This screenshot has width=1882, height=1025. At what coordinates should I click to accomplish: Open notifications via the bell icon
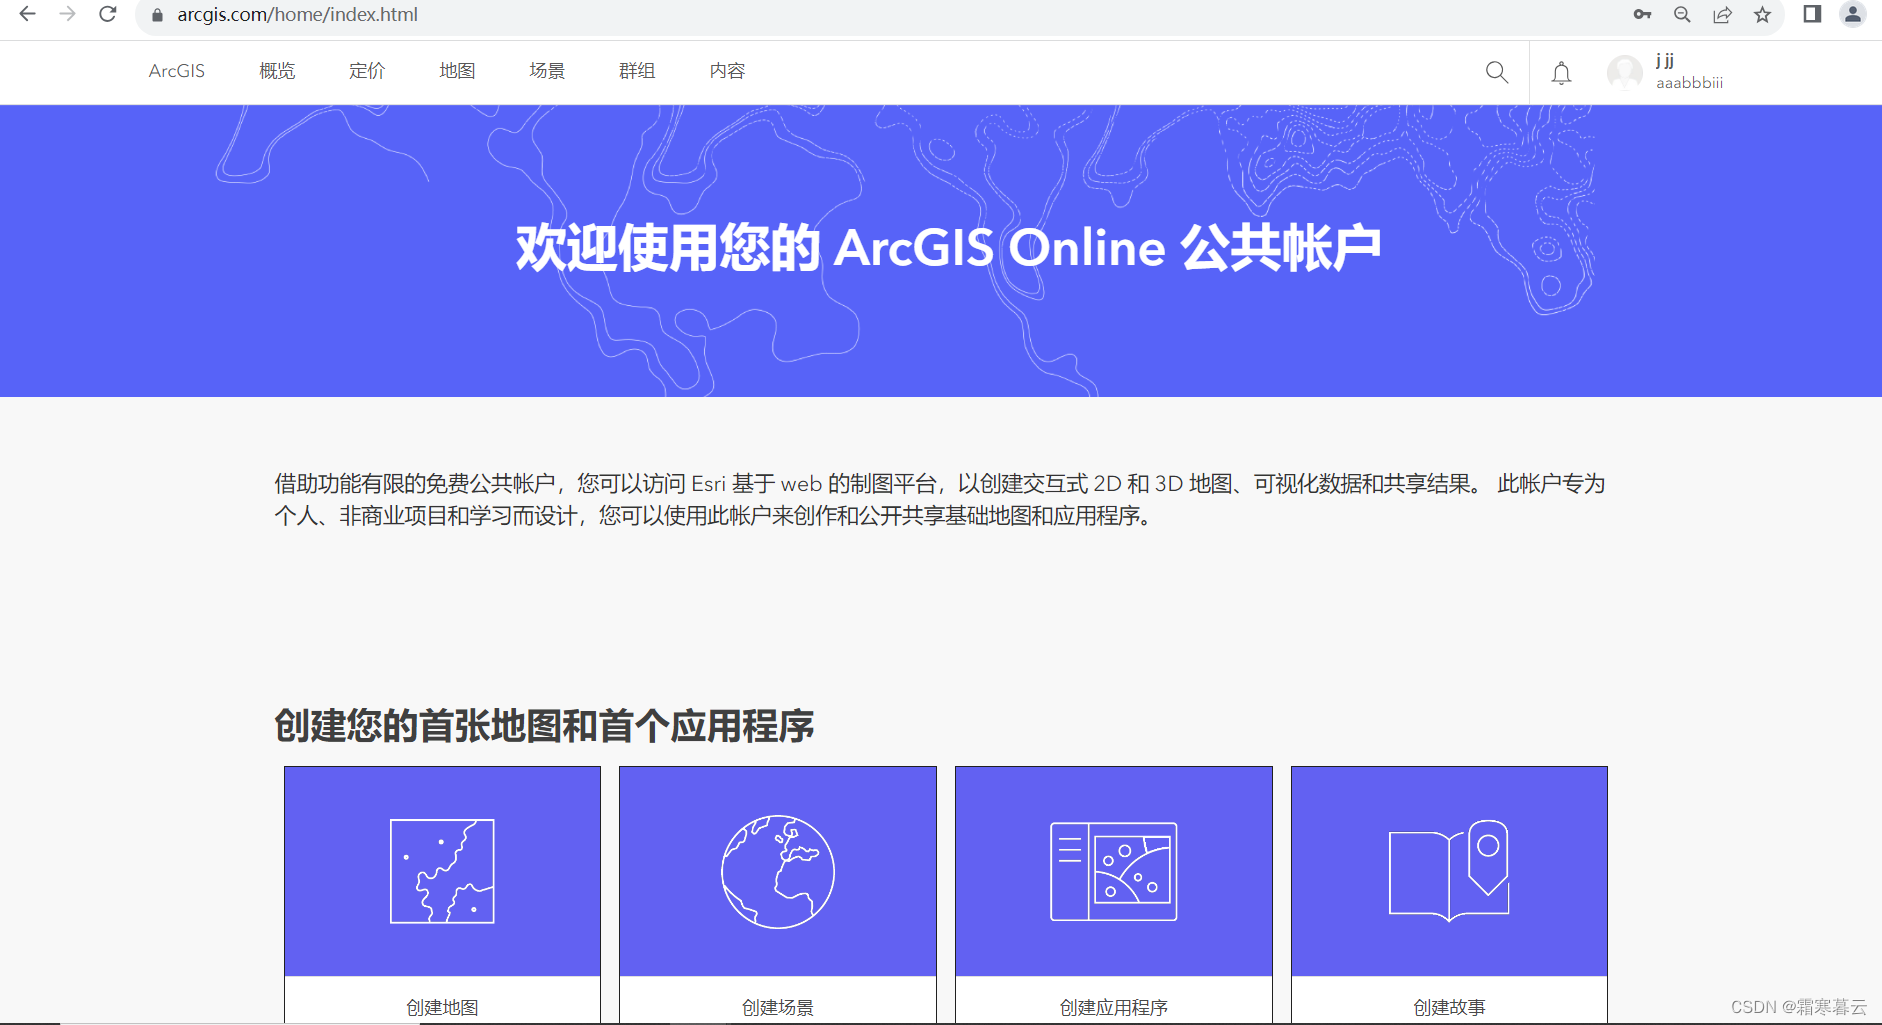pyautogui.click(x=1561, y=72)
